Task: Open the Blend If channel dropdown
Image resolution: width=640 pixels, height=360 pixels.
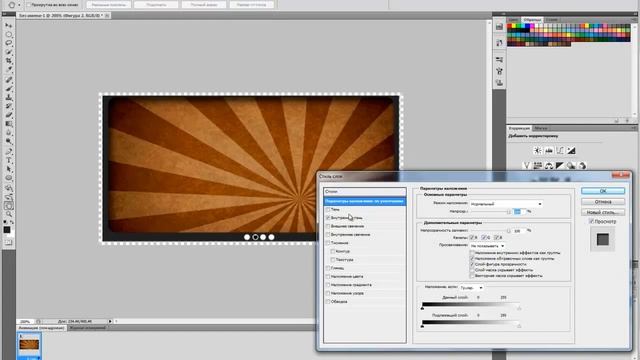Action: click(x=471, y=288)
